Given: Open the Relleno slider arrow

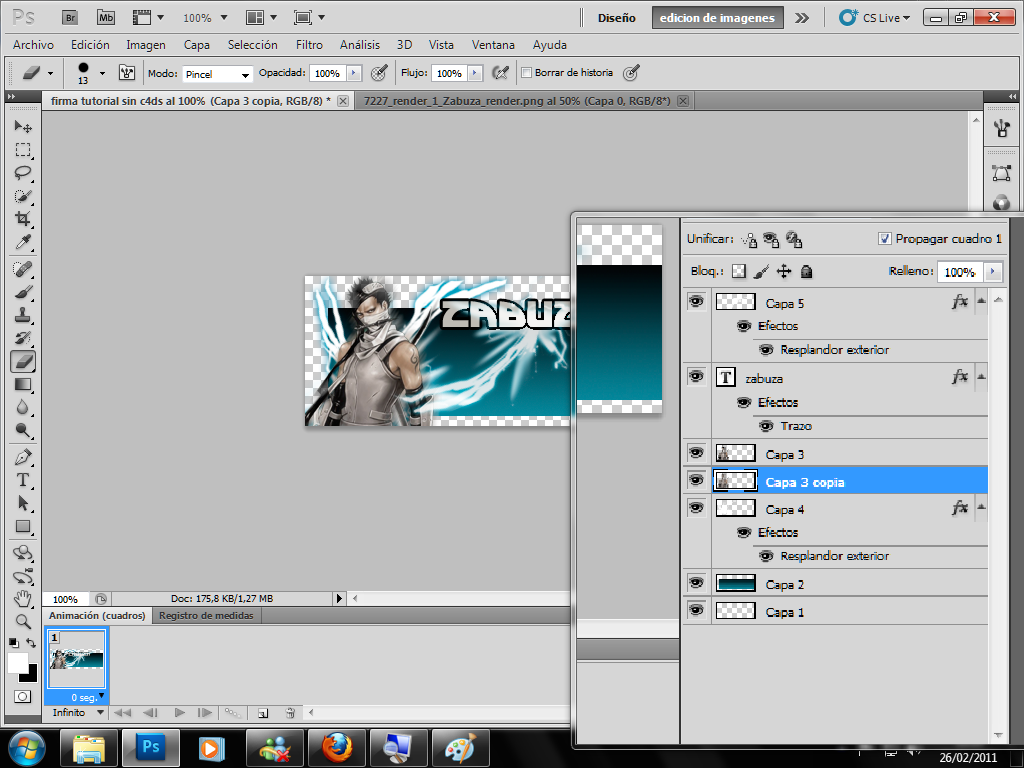Looking at the screenshot, I should pyautogui.click(x=993, y=271).
